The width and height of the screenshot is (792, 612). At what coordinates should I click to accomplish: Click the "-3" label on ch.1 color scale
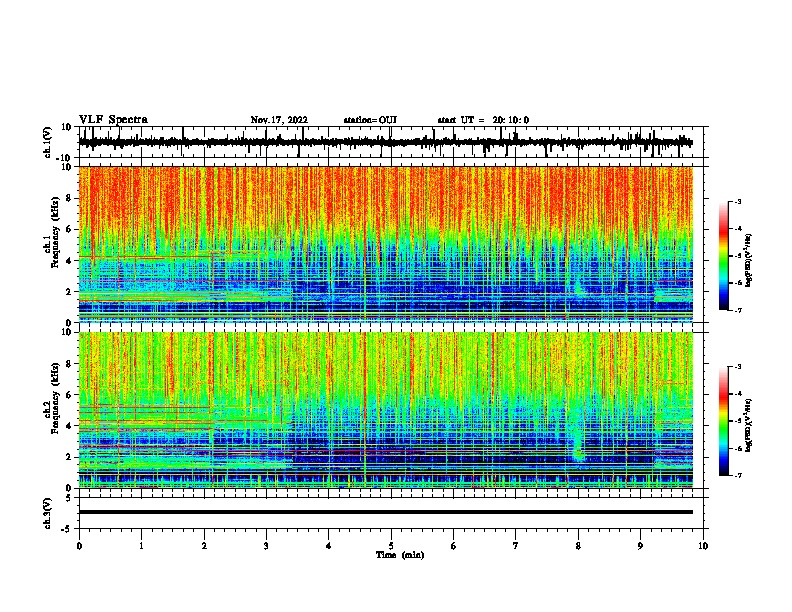(737, 201)
